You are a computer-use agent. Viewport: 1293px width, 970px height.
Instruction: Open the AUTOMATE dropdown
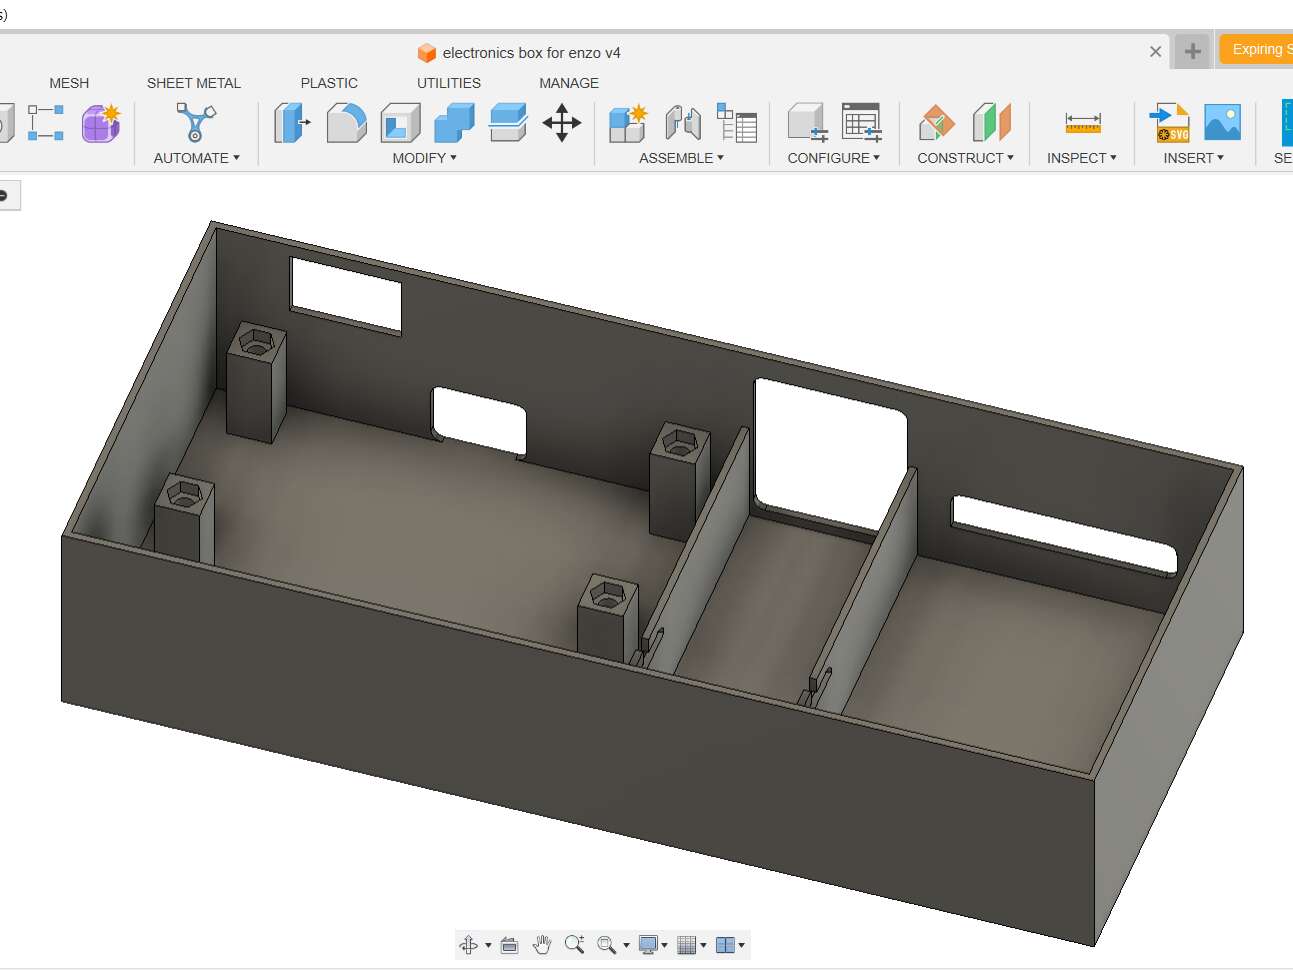(x=196, y=158)
